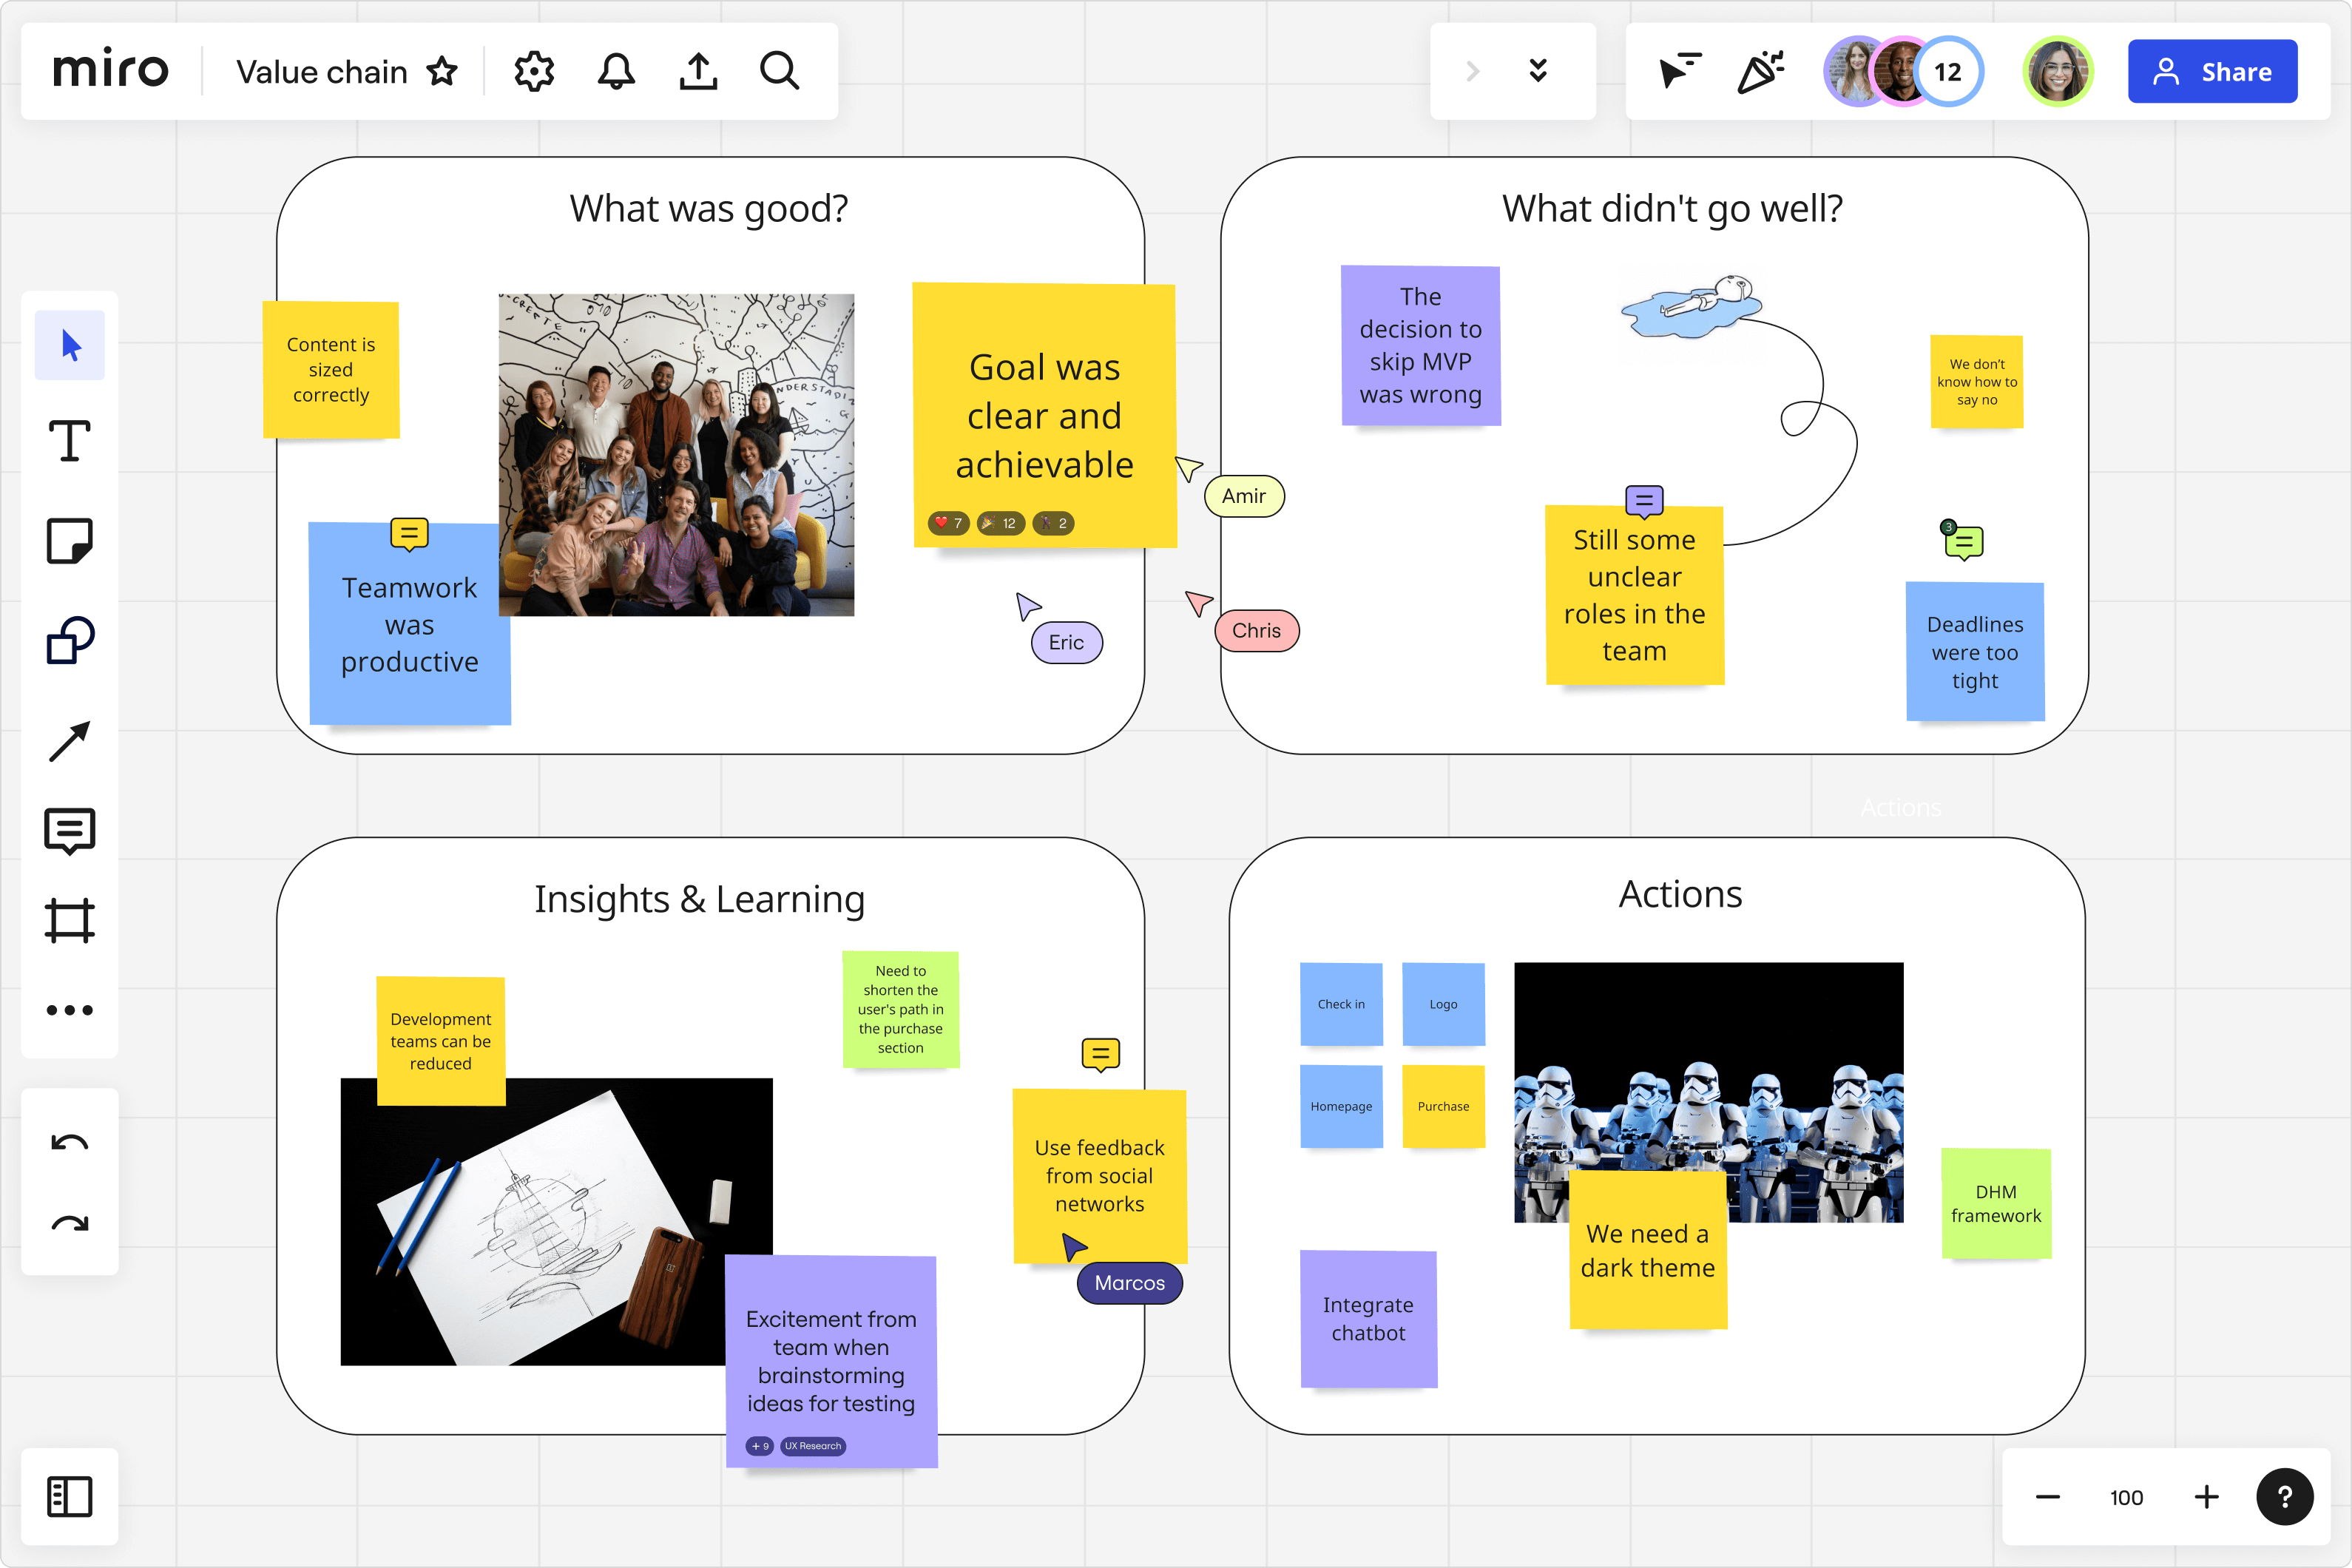Toggle the cursor tracking icon in top bar
The image size is (2352, 1568).
pos(1680,72)
